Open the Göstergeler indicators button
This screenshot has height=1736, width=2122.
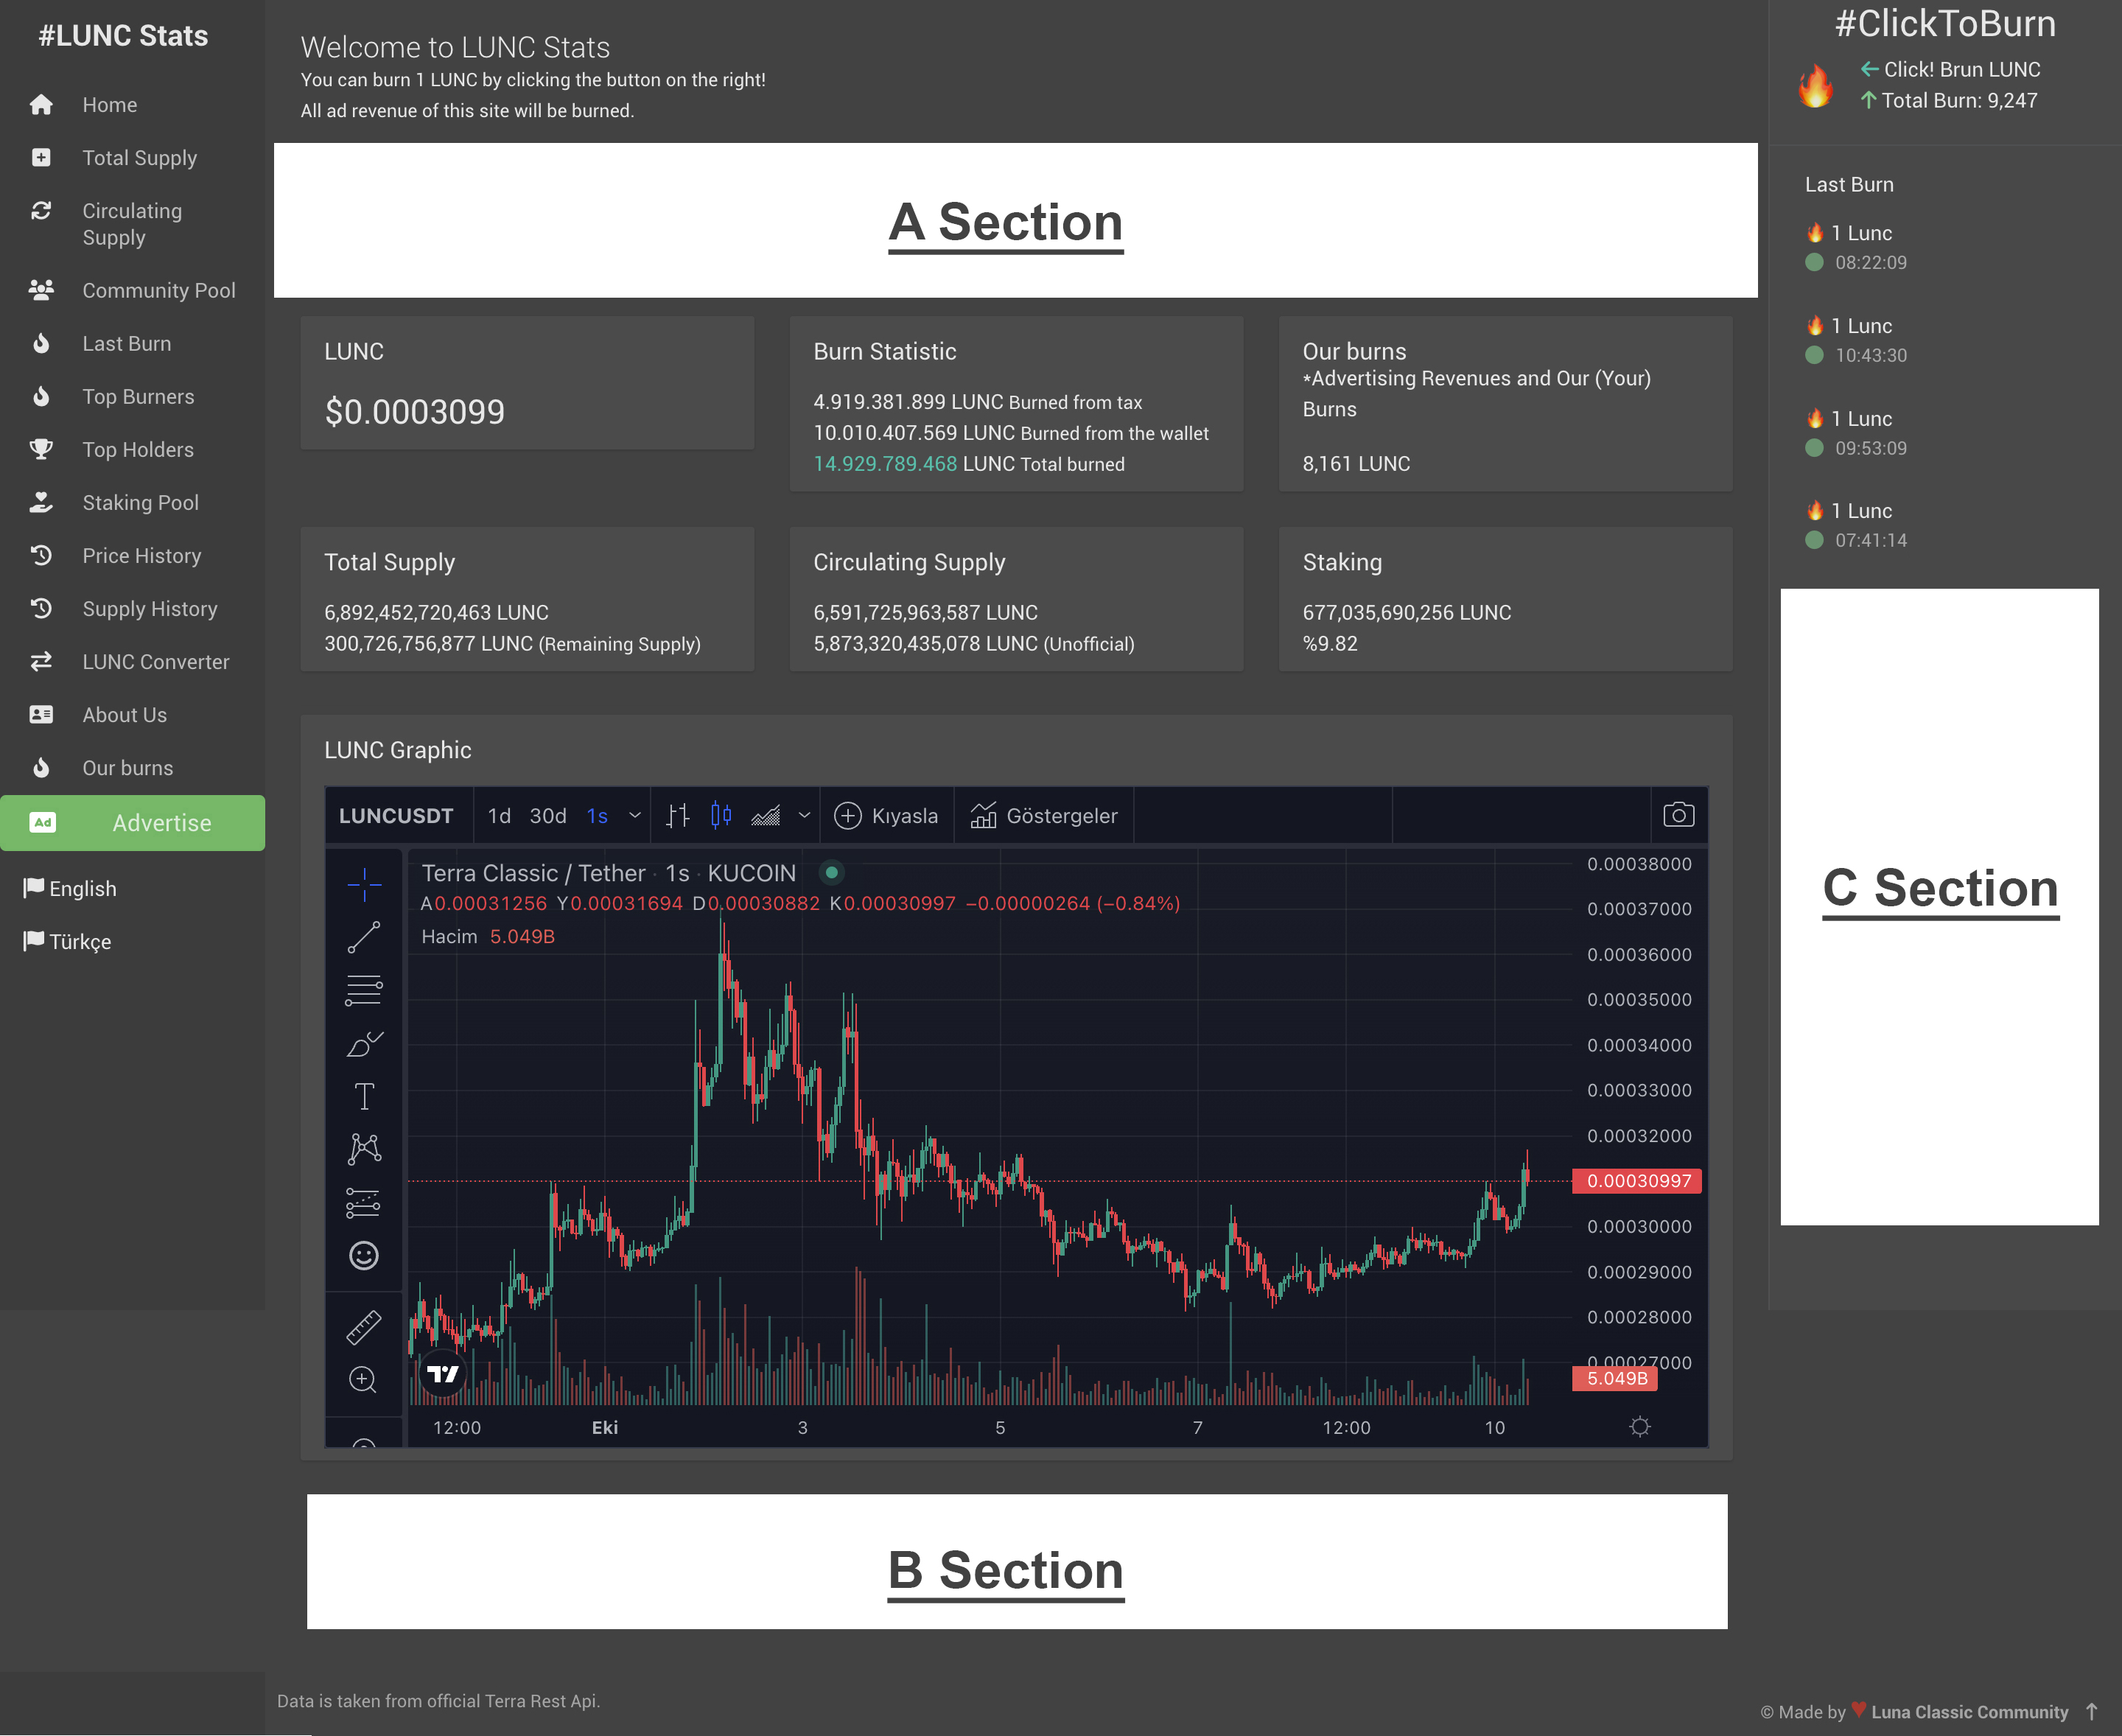click(1044, 816)
